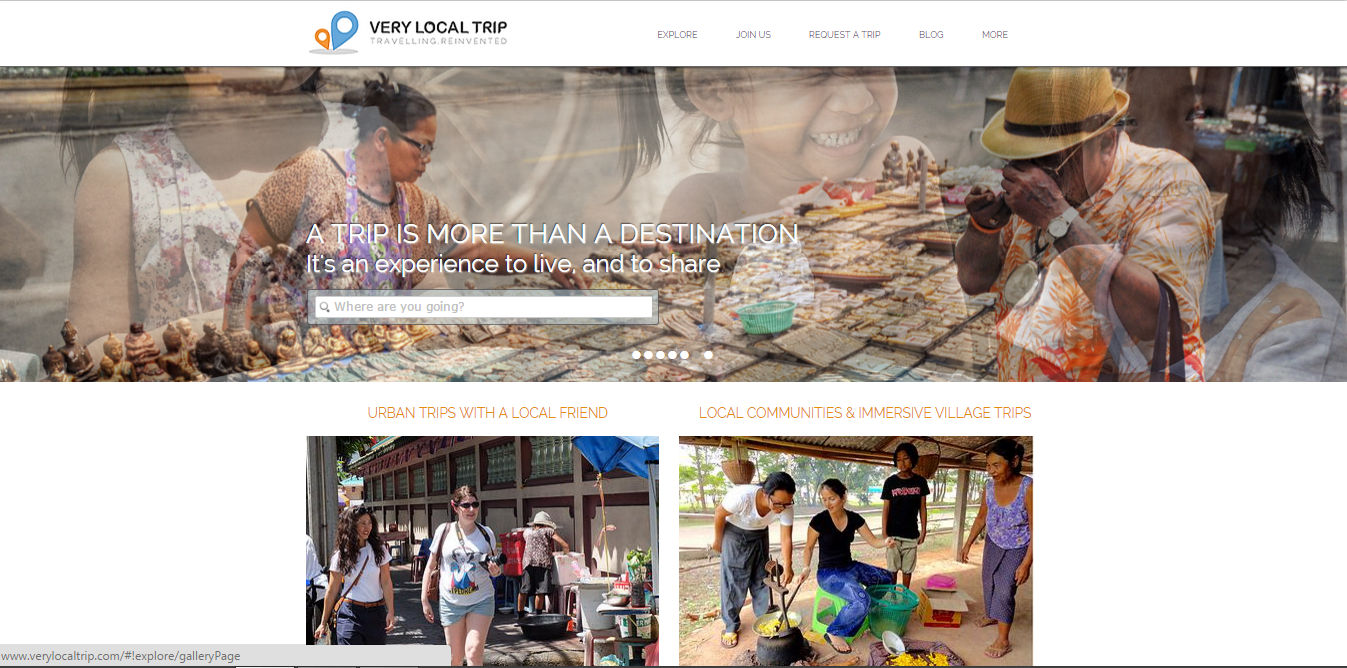Click the map pin logo icon
This screenshot has height=668, width=1347.
coord(335,32)
